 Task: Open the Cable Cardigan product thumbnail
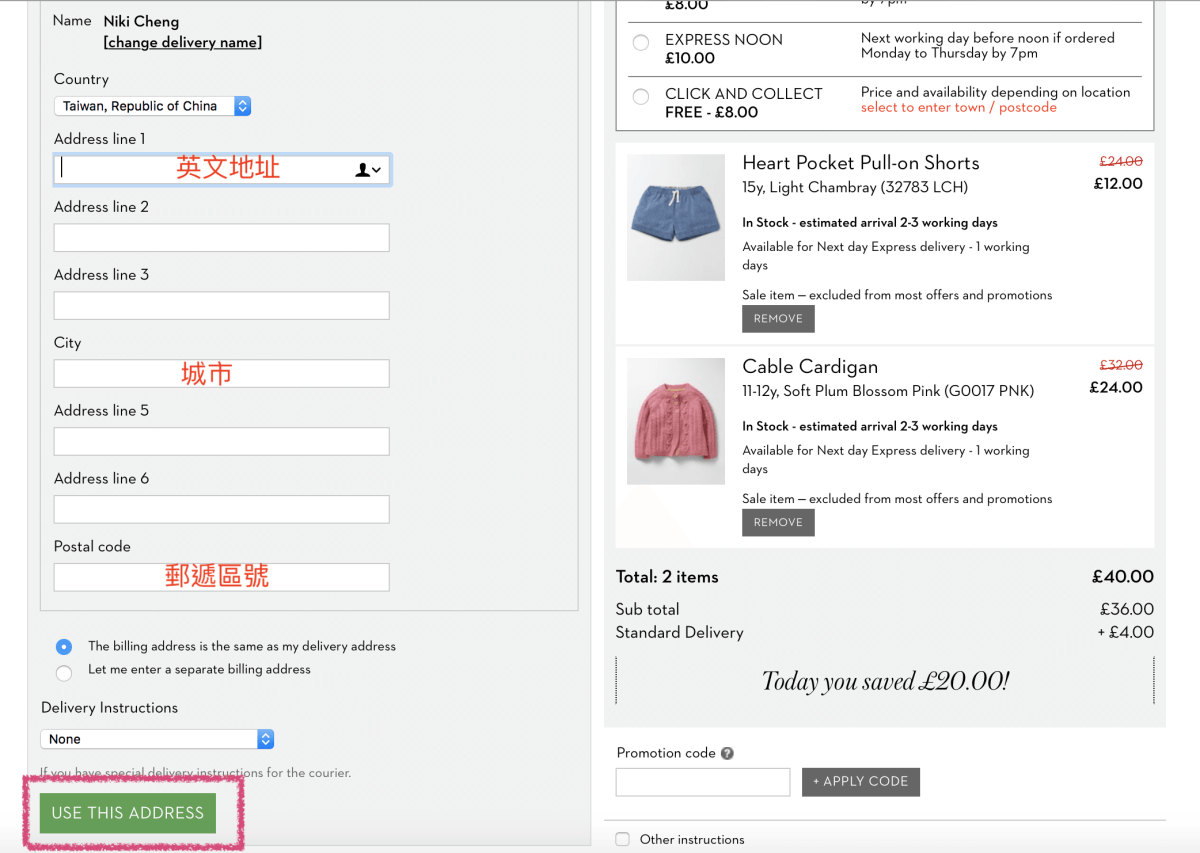coord(676,421)
